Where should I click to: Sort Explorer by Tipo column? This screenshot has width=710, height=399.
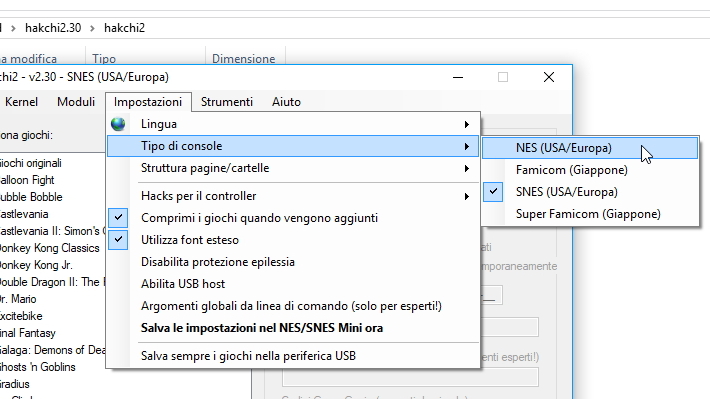point(104,59)
